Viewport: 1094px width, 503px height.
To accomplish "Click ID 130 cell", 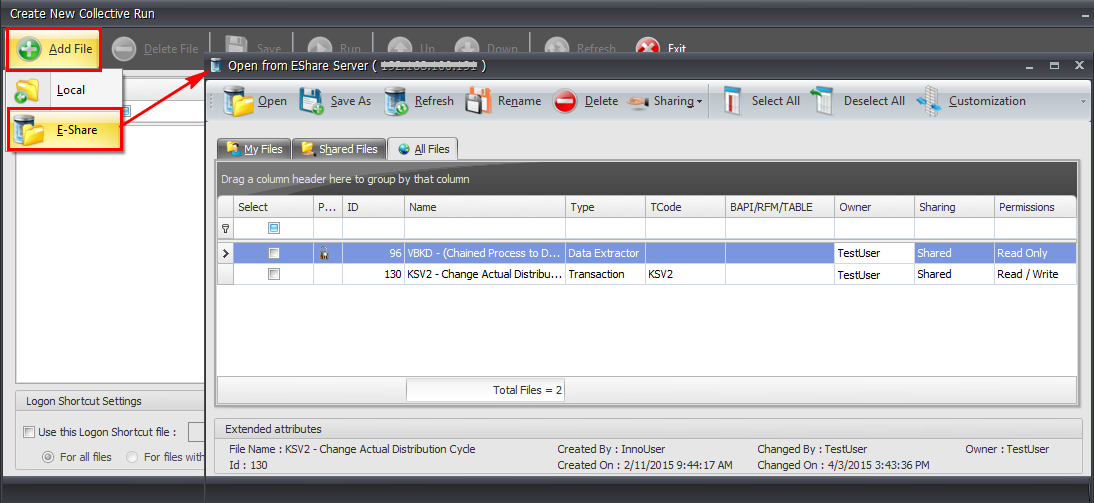I will [373, 274].
